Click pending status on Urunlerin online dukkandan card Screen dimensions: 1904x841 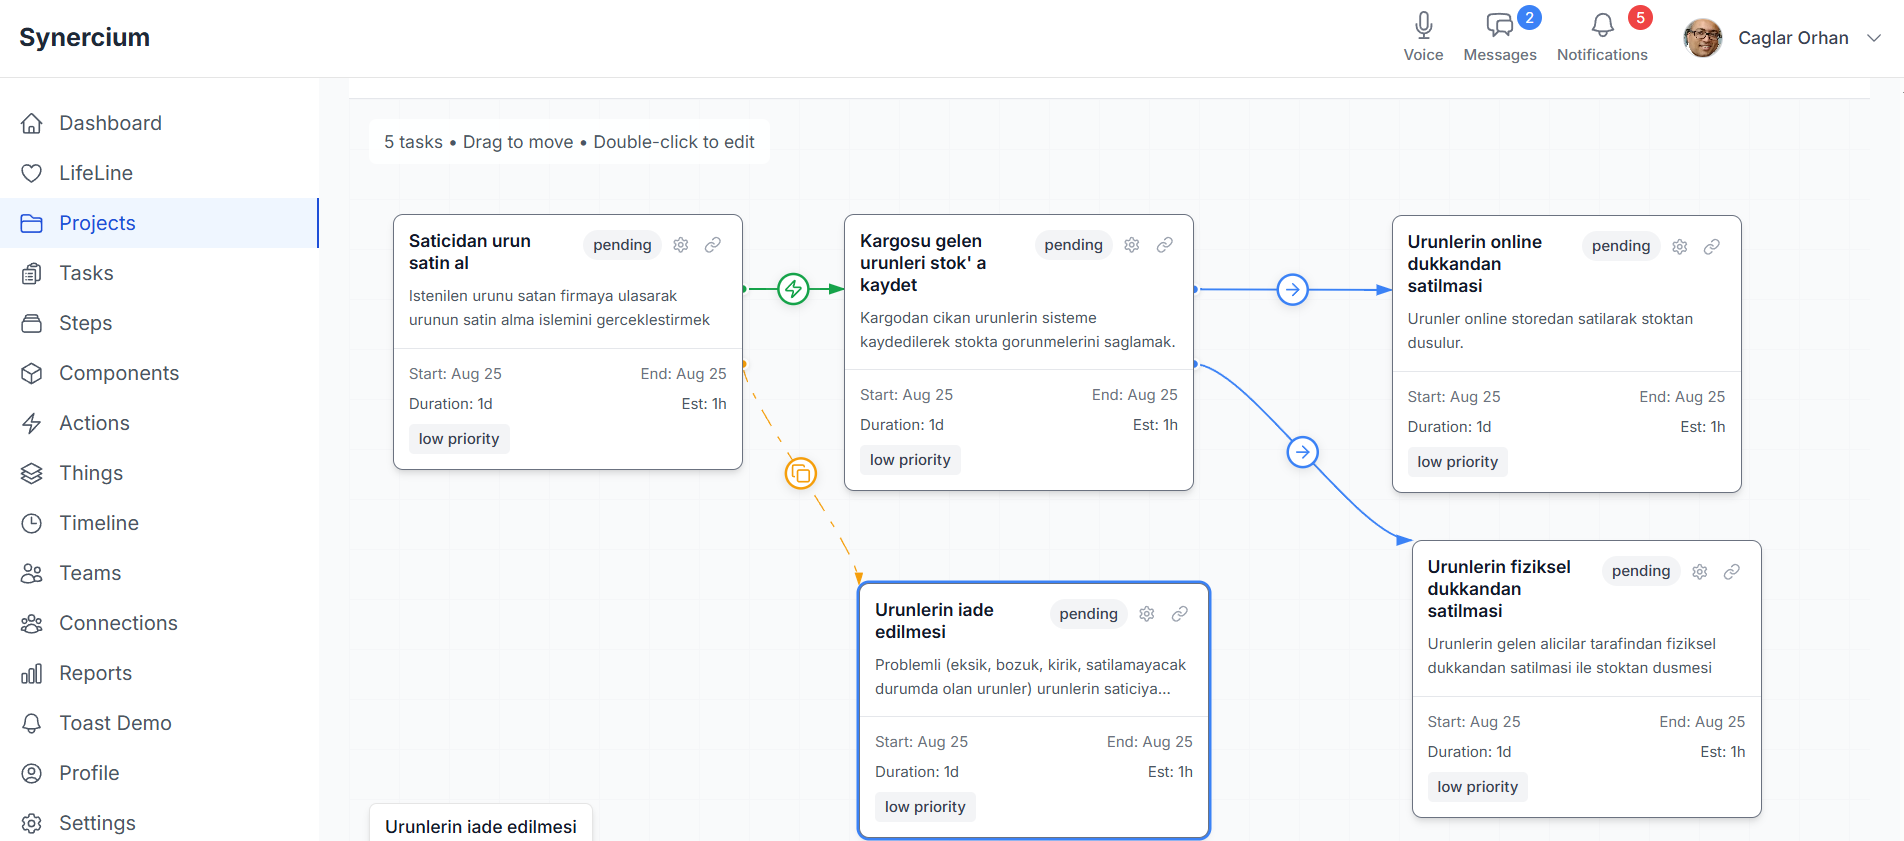pos(1620,246)
